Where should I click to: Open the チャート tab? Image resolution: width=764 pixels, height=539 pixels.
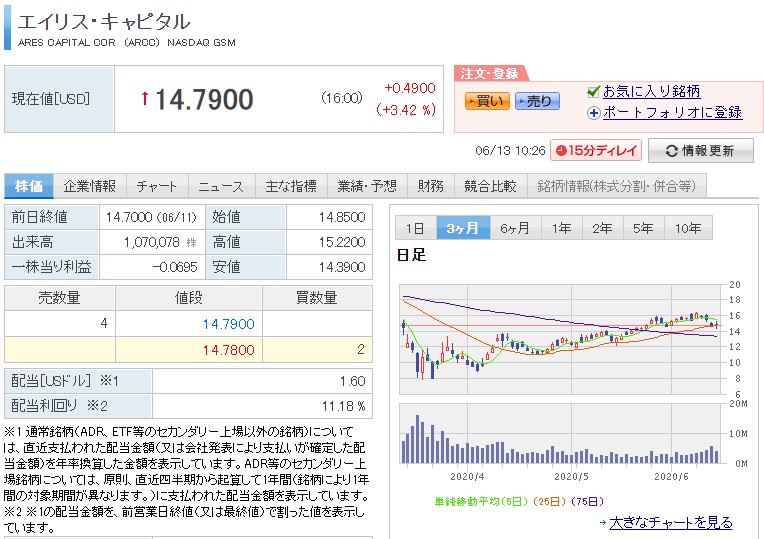pos(157,186)
